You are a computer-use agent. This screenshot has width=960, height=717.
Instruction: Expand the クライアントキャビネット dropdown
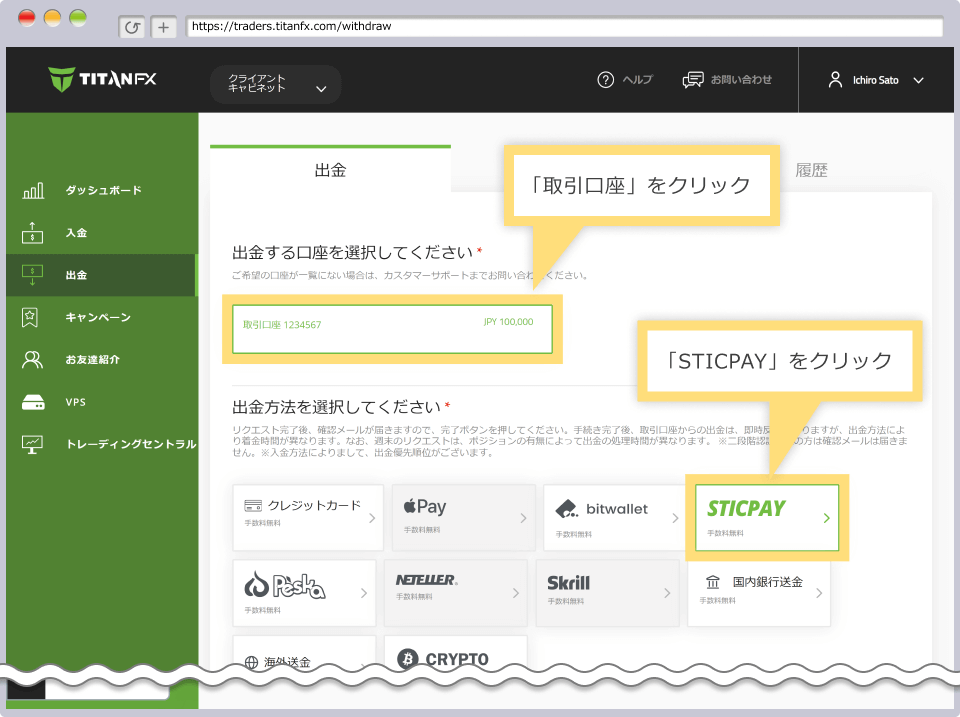pyautogui.click(x=276, y=84)
